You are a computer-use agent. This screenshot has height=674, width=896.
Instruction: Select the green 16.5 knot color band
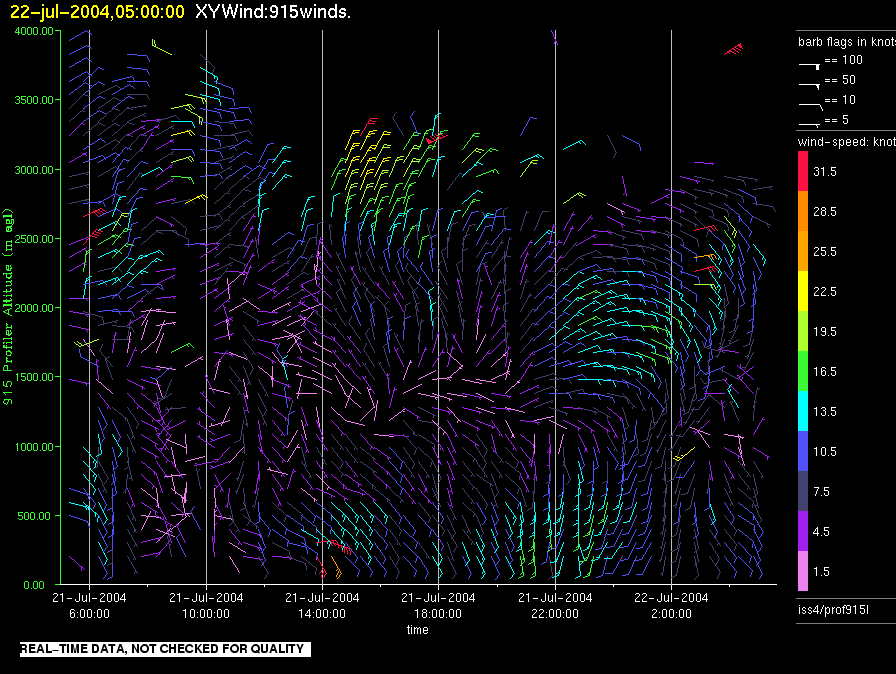point(803,371)
